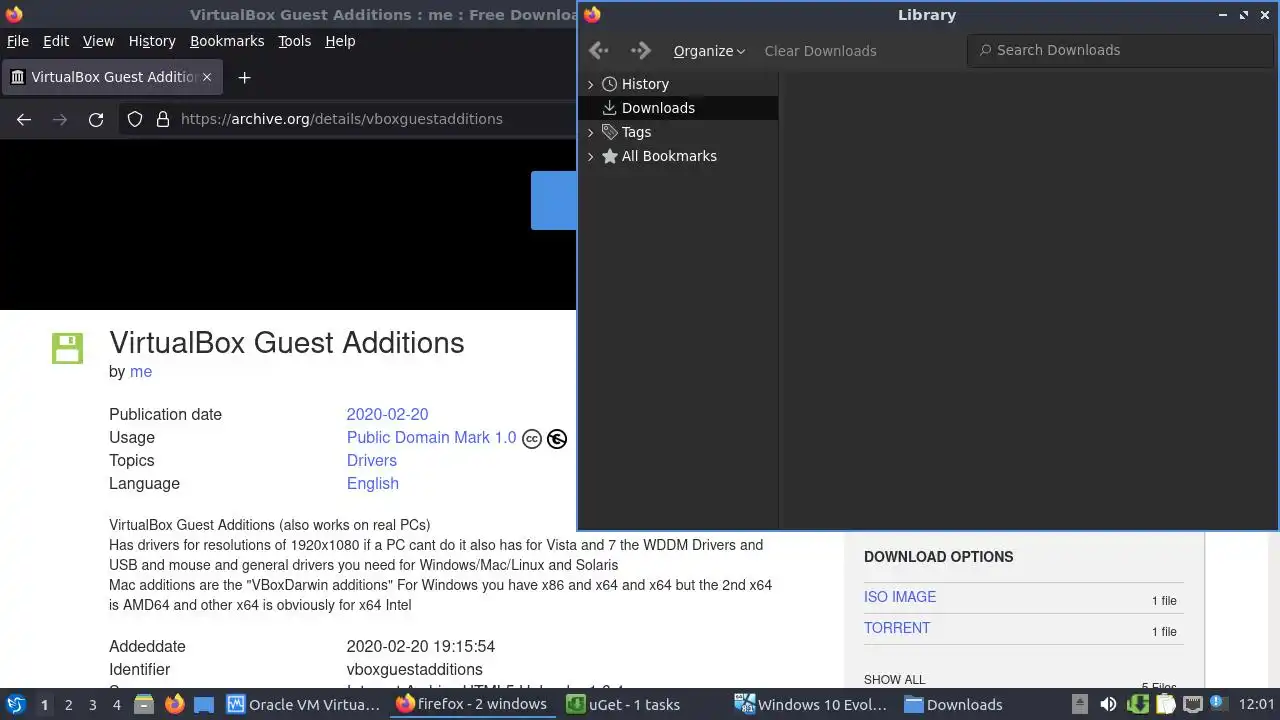Click the TORRENT download option
The width and height of the screenshot is (1280, 720).
(x=897, y=628)
